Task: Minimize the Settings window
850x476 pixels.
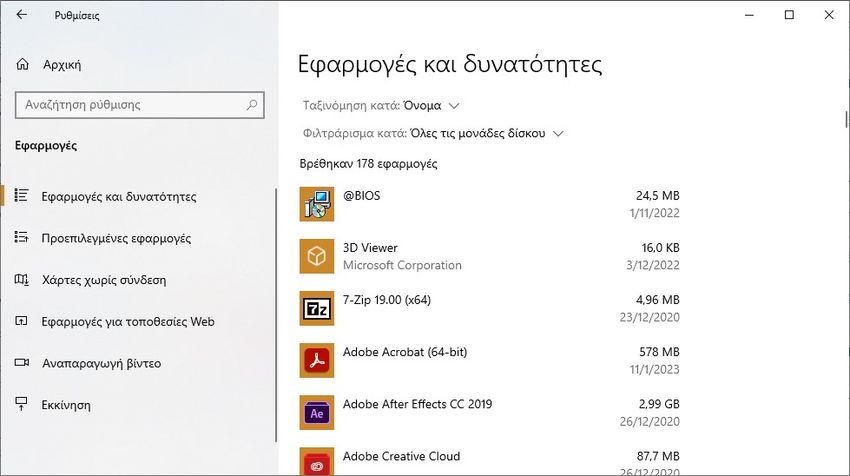Action: coord(749,15)
